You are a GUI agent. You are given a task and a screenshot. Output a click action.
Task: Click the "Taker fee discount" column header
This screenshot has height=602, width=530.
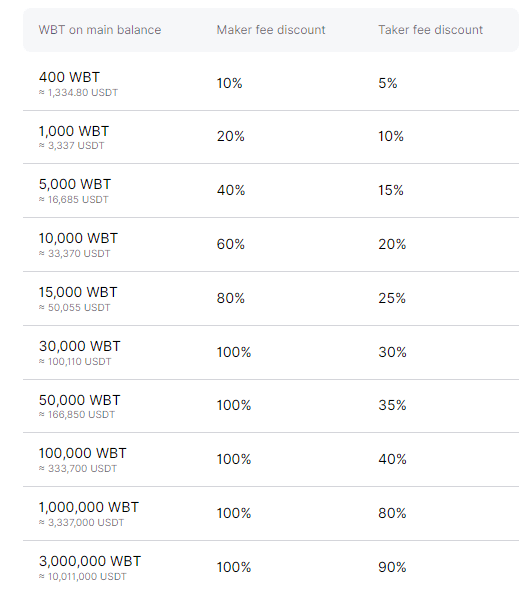point(430,30)
